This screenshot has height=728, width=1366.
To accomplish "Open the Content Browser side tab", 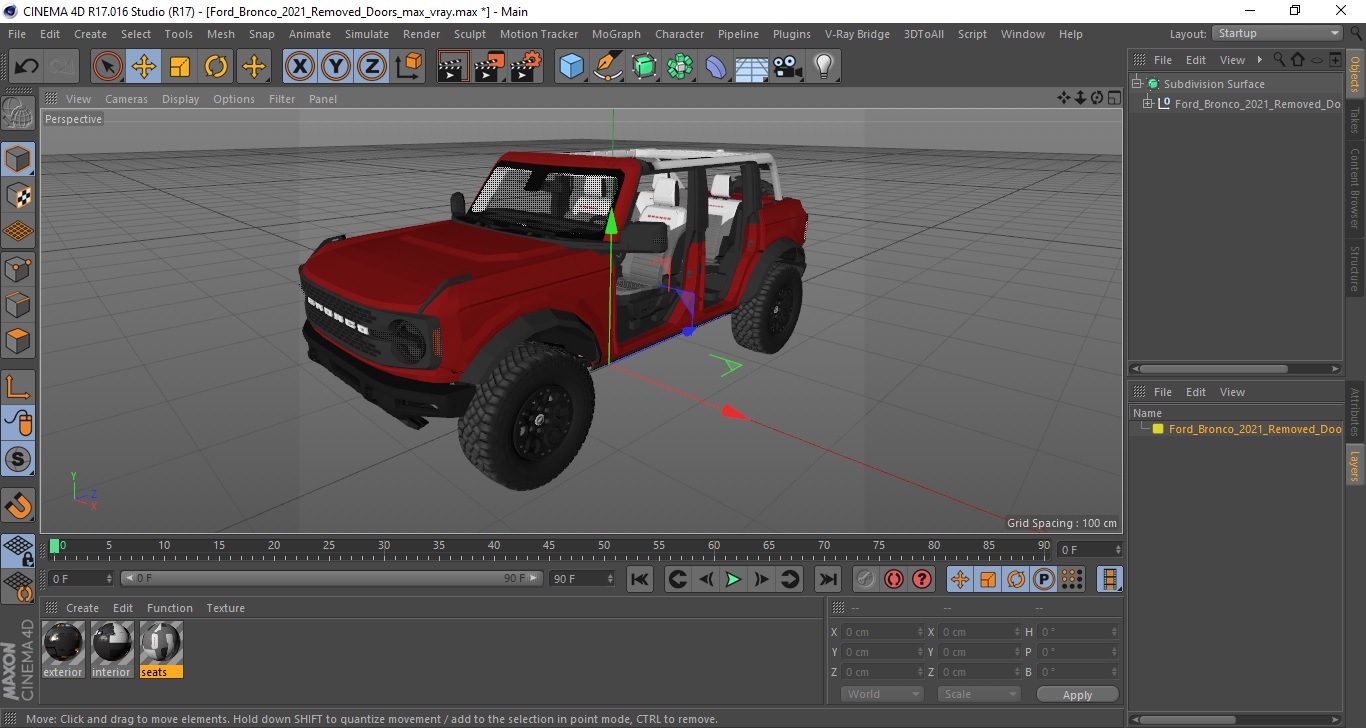I will pos(1355,188).
